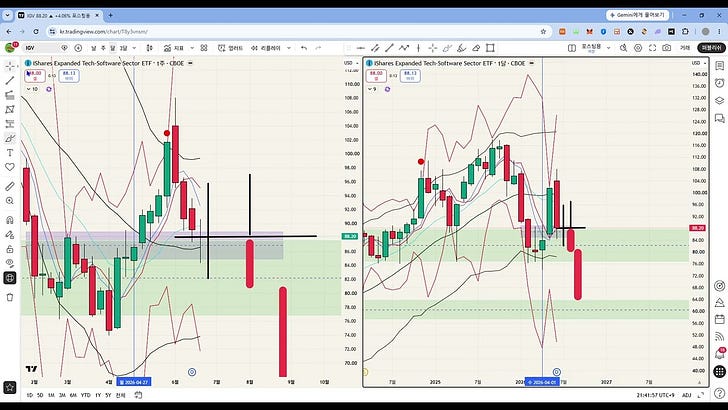Image resolution: width=728 pixels, height=410 pixels.
Task: Activate the zoom in tool
Action: [x=10, y=201]
